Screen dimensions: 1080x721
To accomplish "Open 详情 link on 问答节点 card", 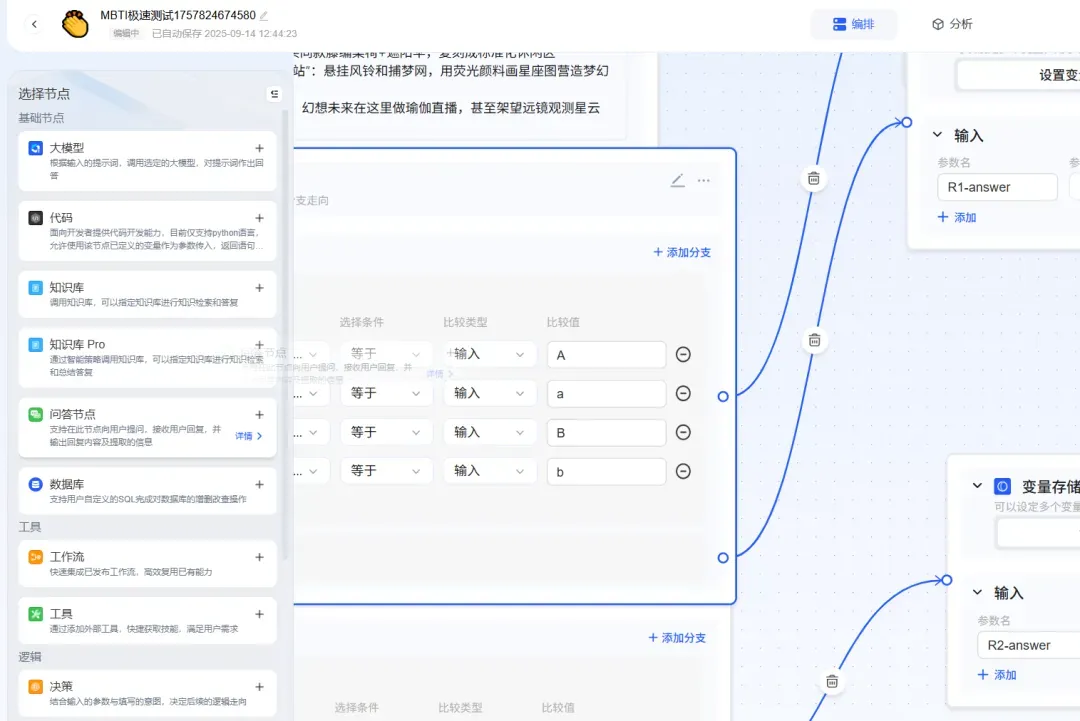I will (x=249, y=436).
